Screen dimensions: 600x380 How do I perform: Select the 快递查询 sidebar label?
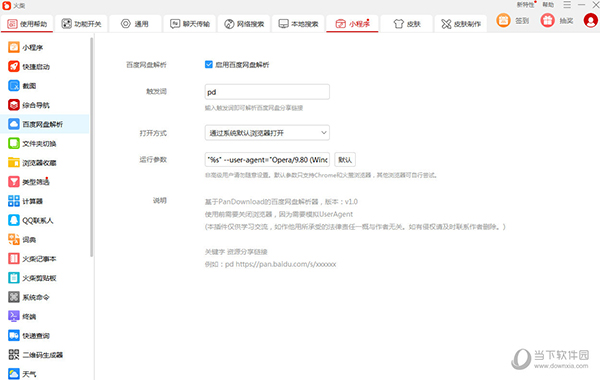[x=36, y=336]
